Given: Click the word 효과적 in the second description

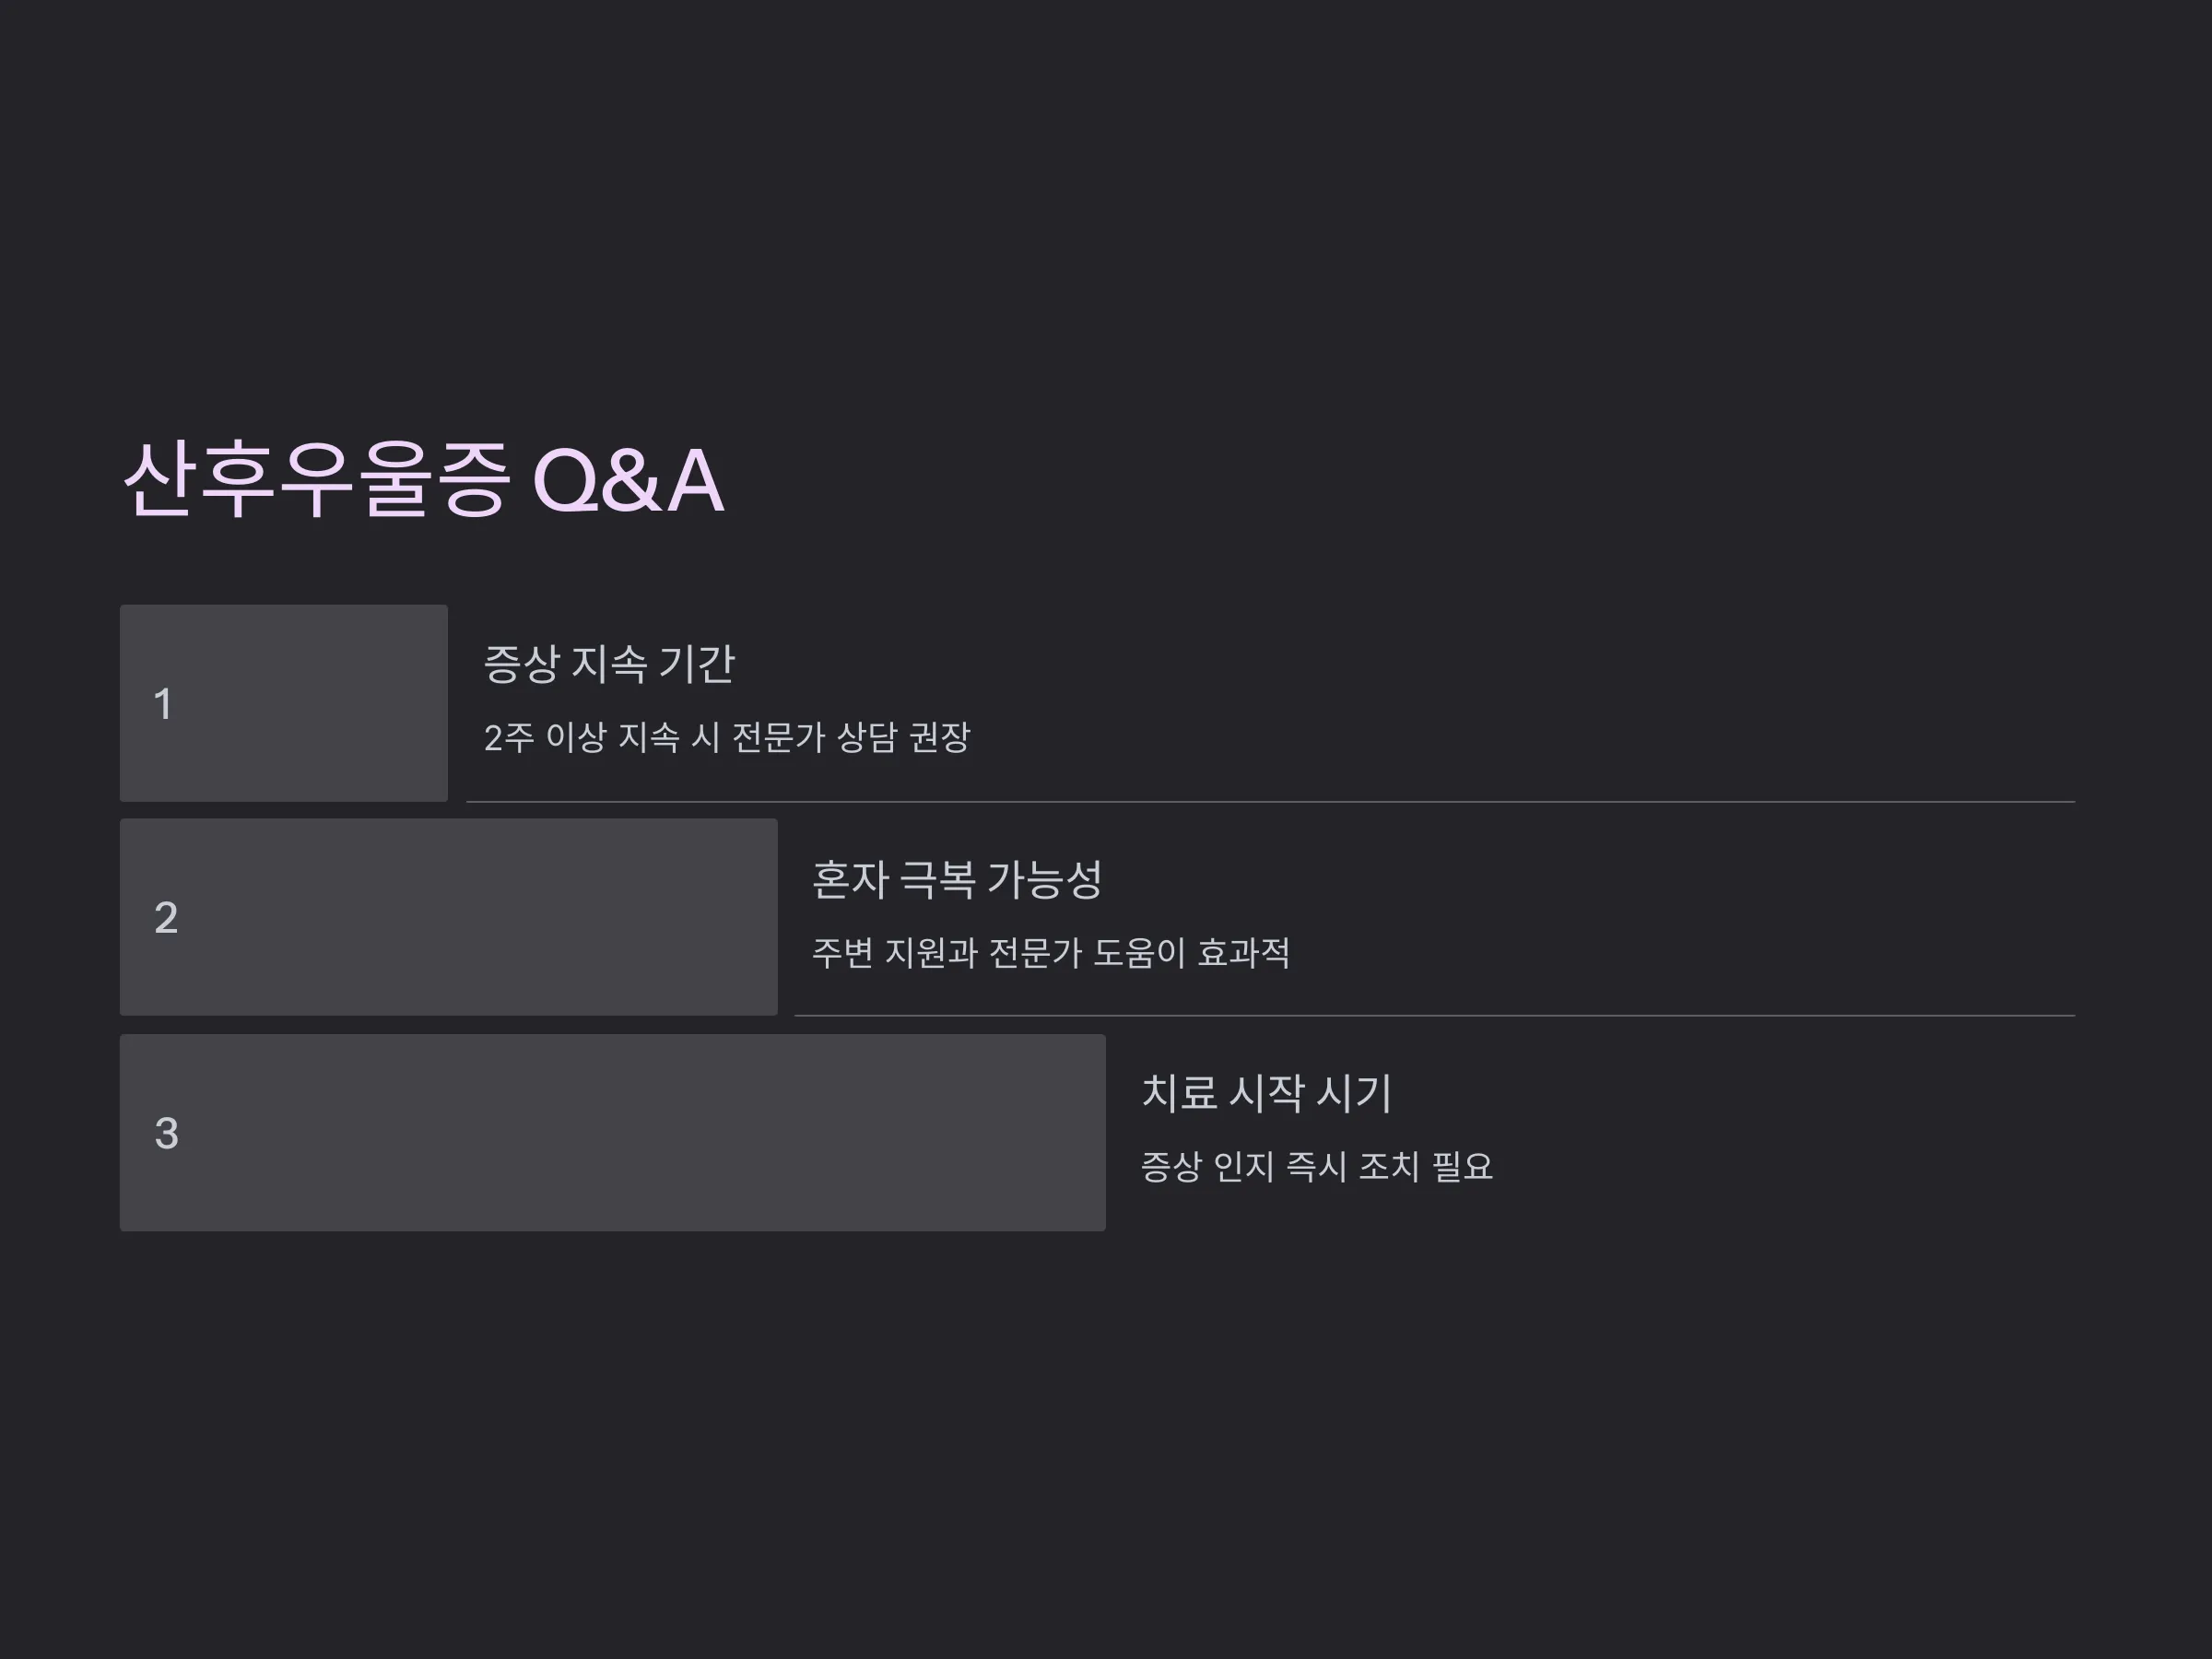Looking at the screenshot, I should (x=1244, y=952).
